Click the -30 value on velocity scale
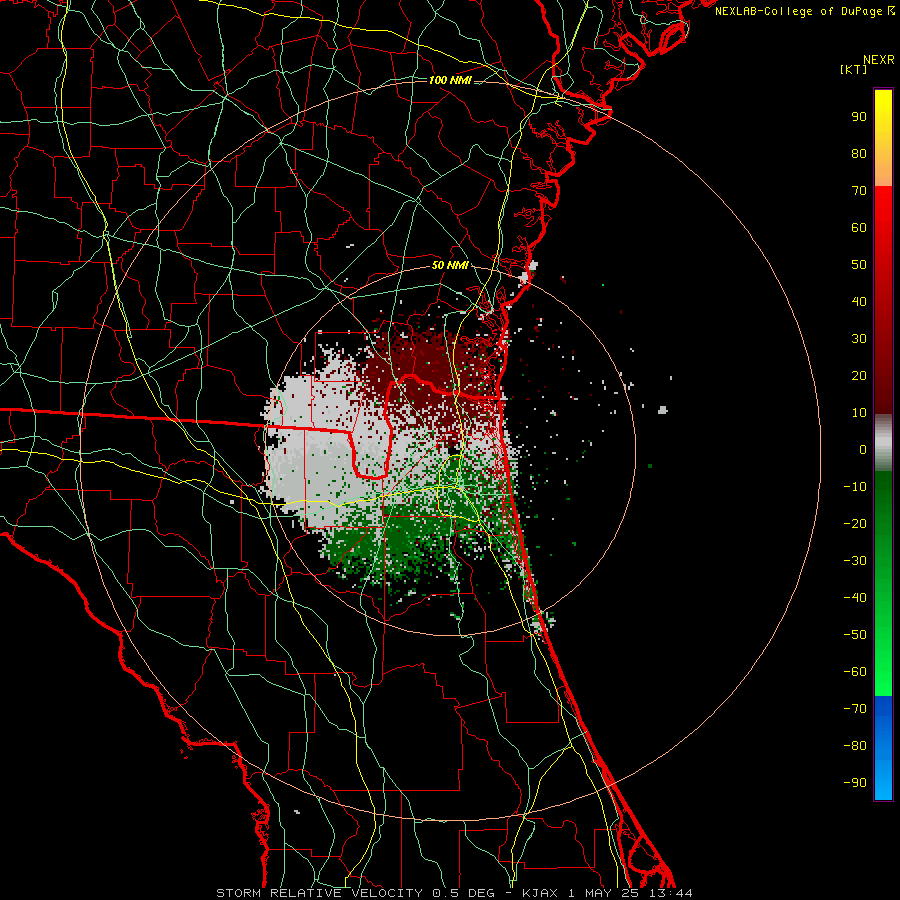Viewport: 900px width, 900px height. pos(855,561)
